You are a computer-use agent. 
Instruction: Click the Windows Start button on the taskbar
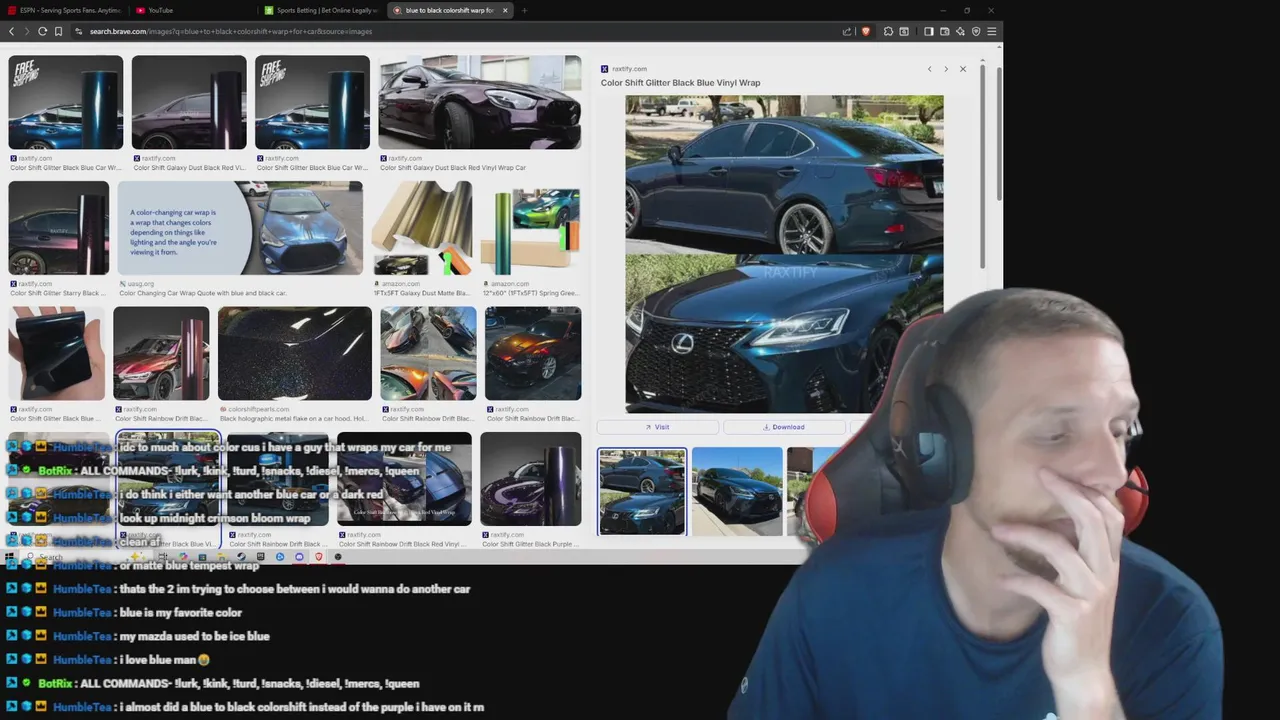click(x=11, y=557)
